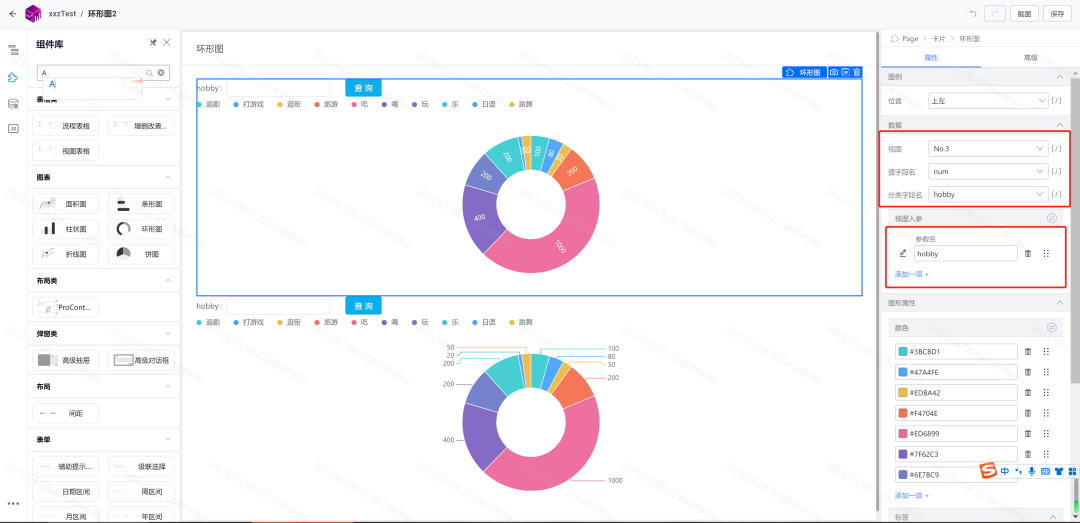This screenshot has width=1080, height=523.
Task: Delete the #EDBA42 color row
Action: click(1028, 393)
